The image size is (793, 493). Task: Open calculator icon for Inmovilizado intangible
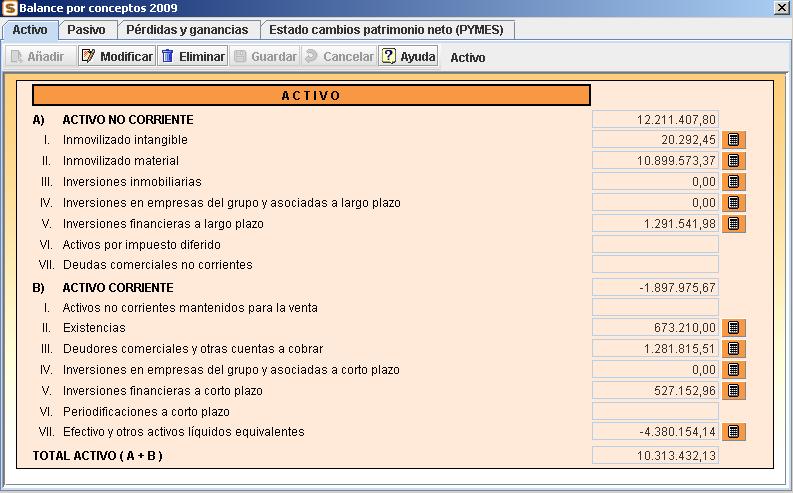[734, 140]
